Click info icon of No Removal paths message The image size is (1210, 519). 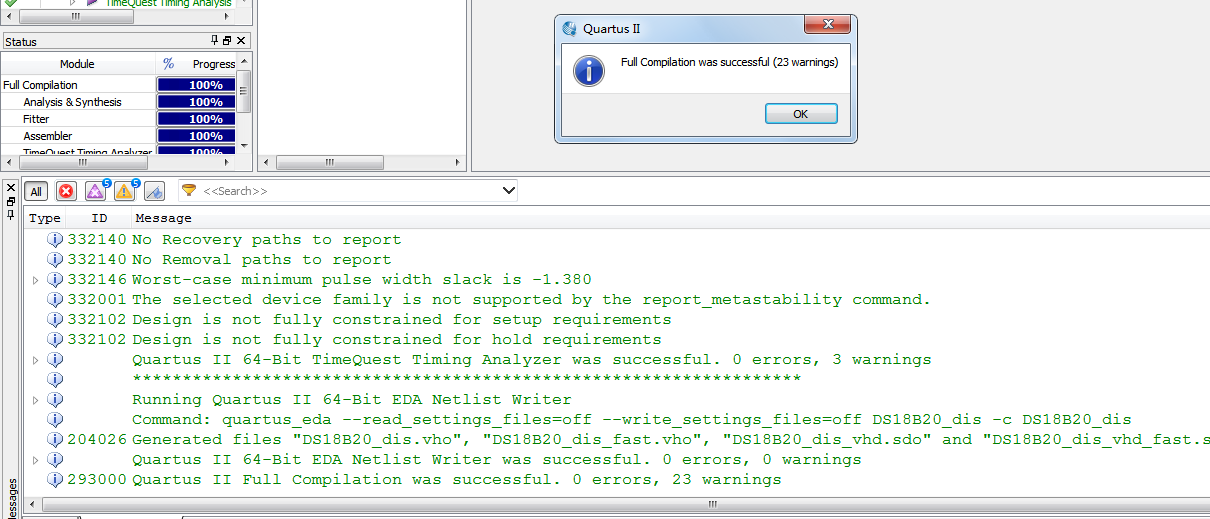pyautogui.click(x=56, y=260)
